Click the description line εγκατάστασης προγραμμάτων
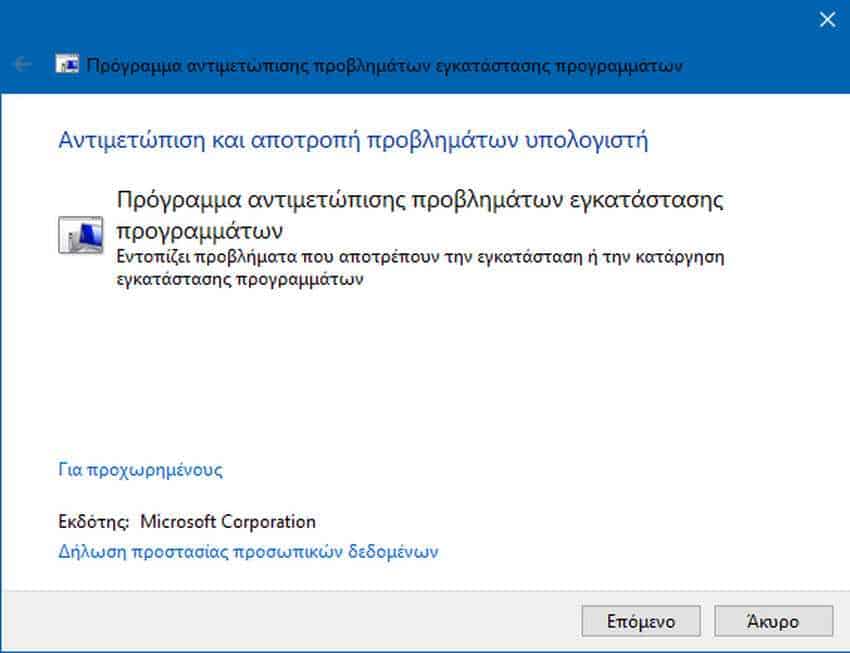 (x=240, y=280)
